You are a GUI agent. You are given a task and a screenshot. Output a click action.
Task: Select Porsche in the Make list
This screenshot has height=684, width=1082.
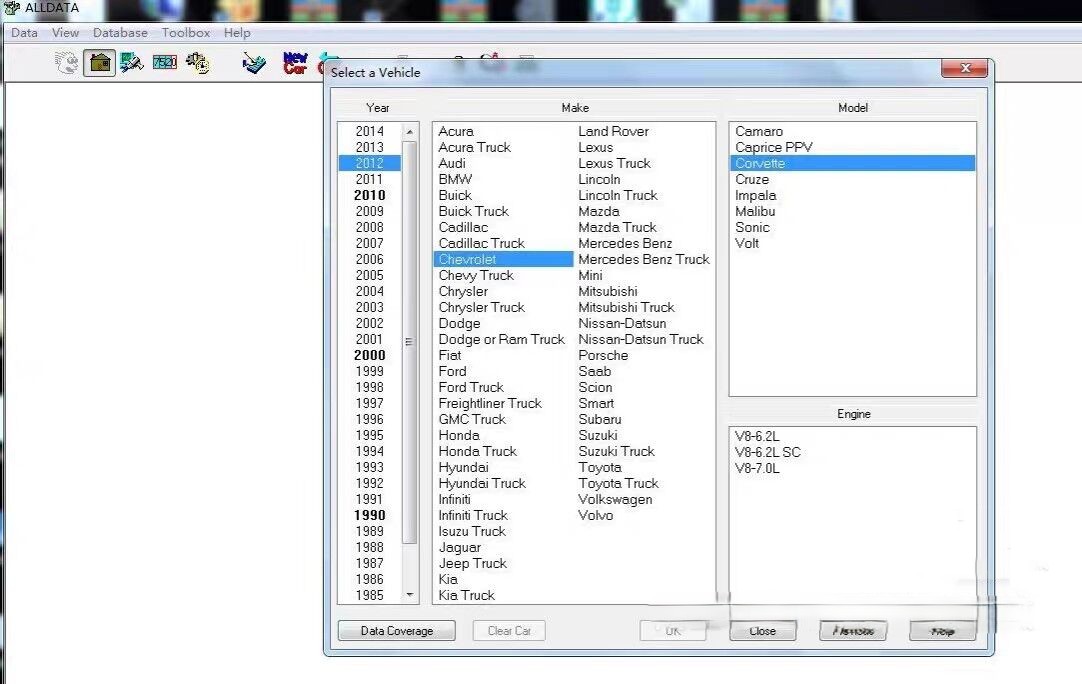point(603,355)
